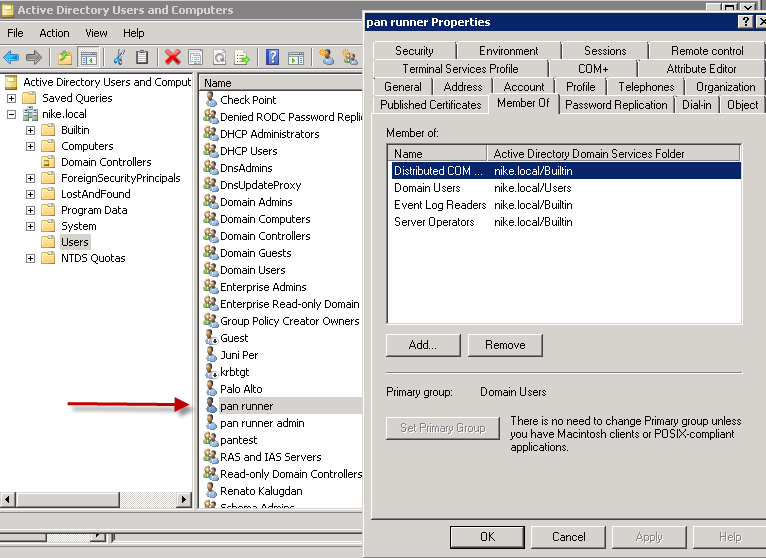
Task: Click the dialog title bar question mark
Action: pyautogui.click(x=745, y=22)
